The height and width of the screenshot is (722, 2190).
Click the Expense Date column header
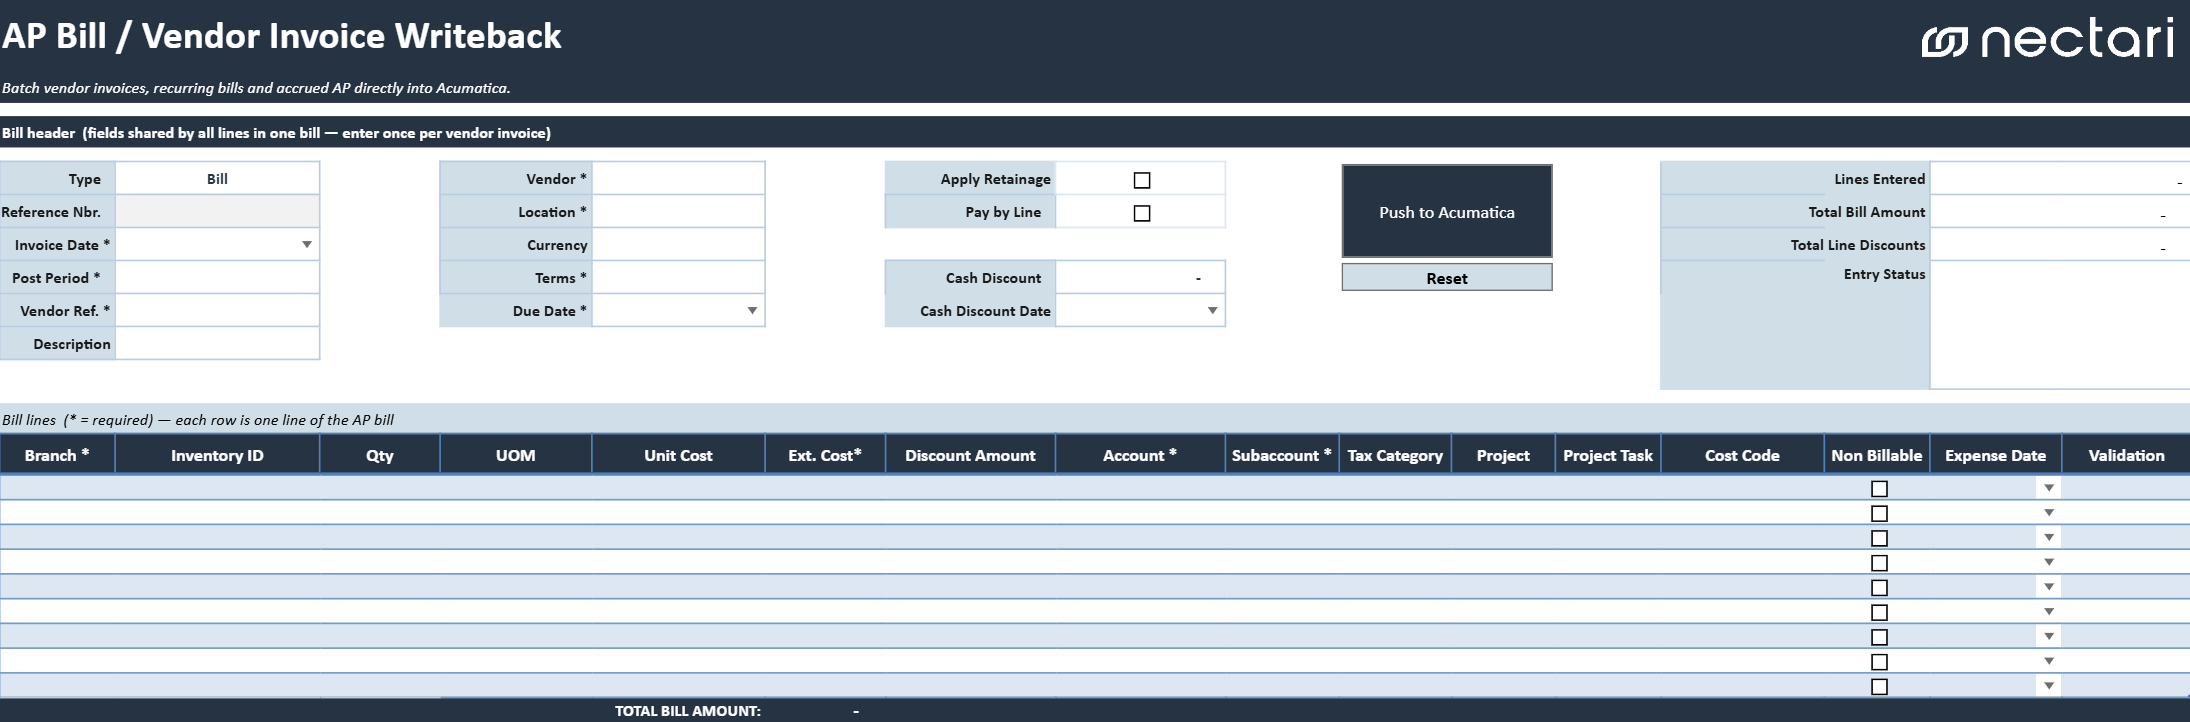(1996, 455)
